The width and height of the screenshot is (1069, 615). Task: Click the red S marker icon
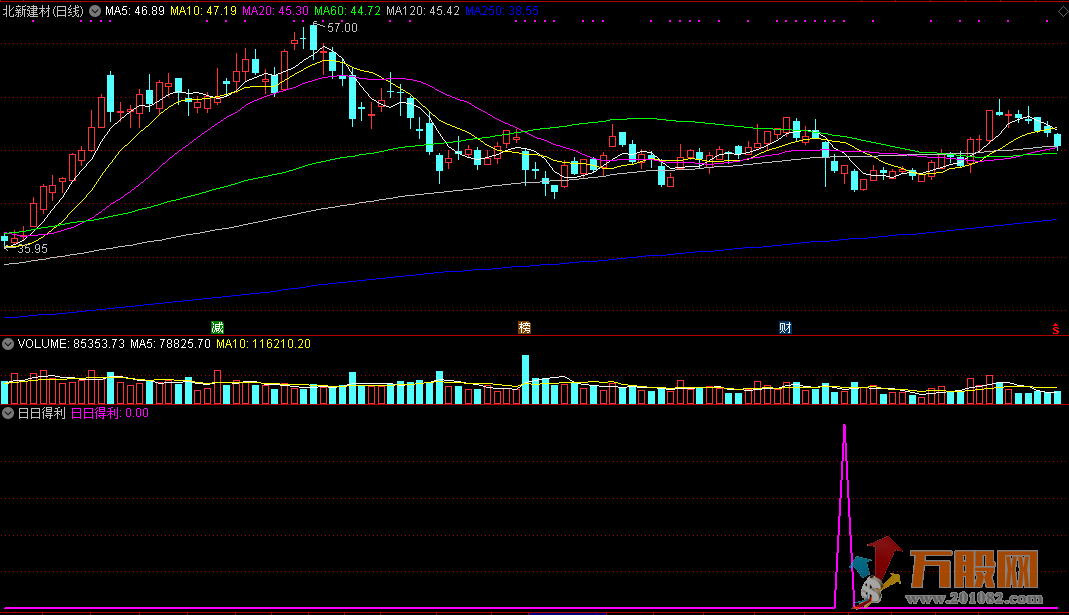click(1055, 329)
